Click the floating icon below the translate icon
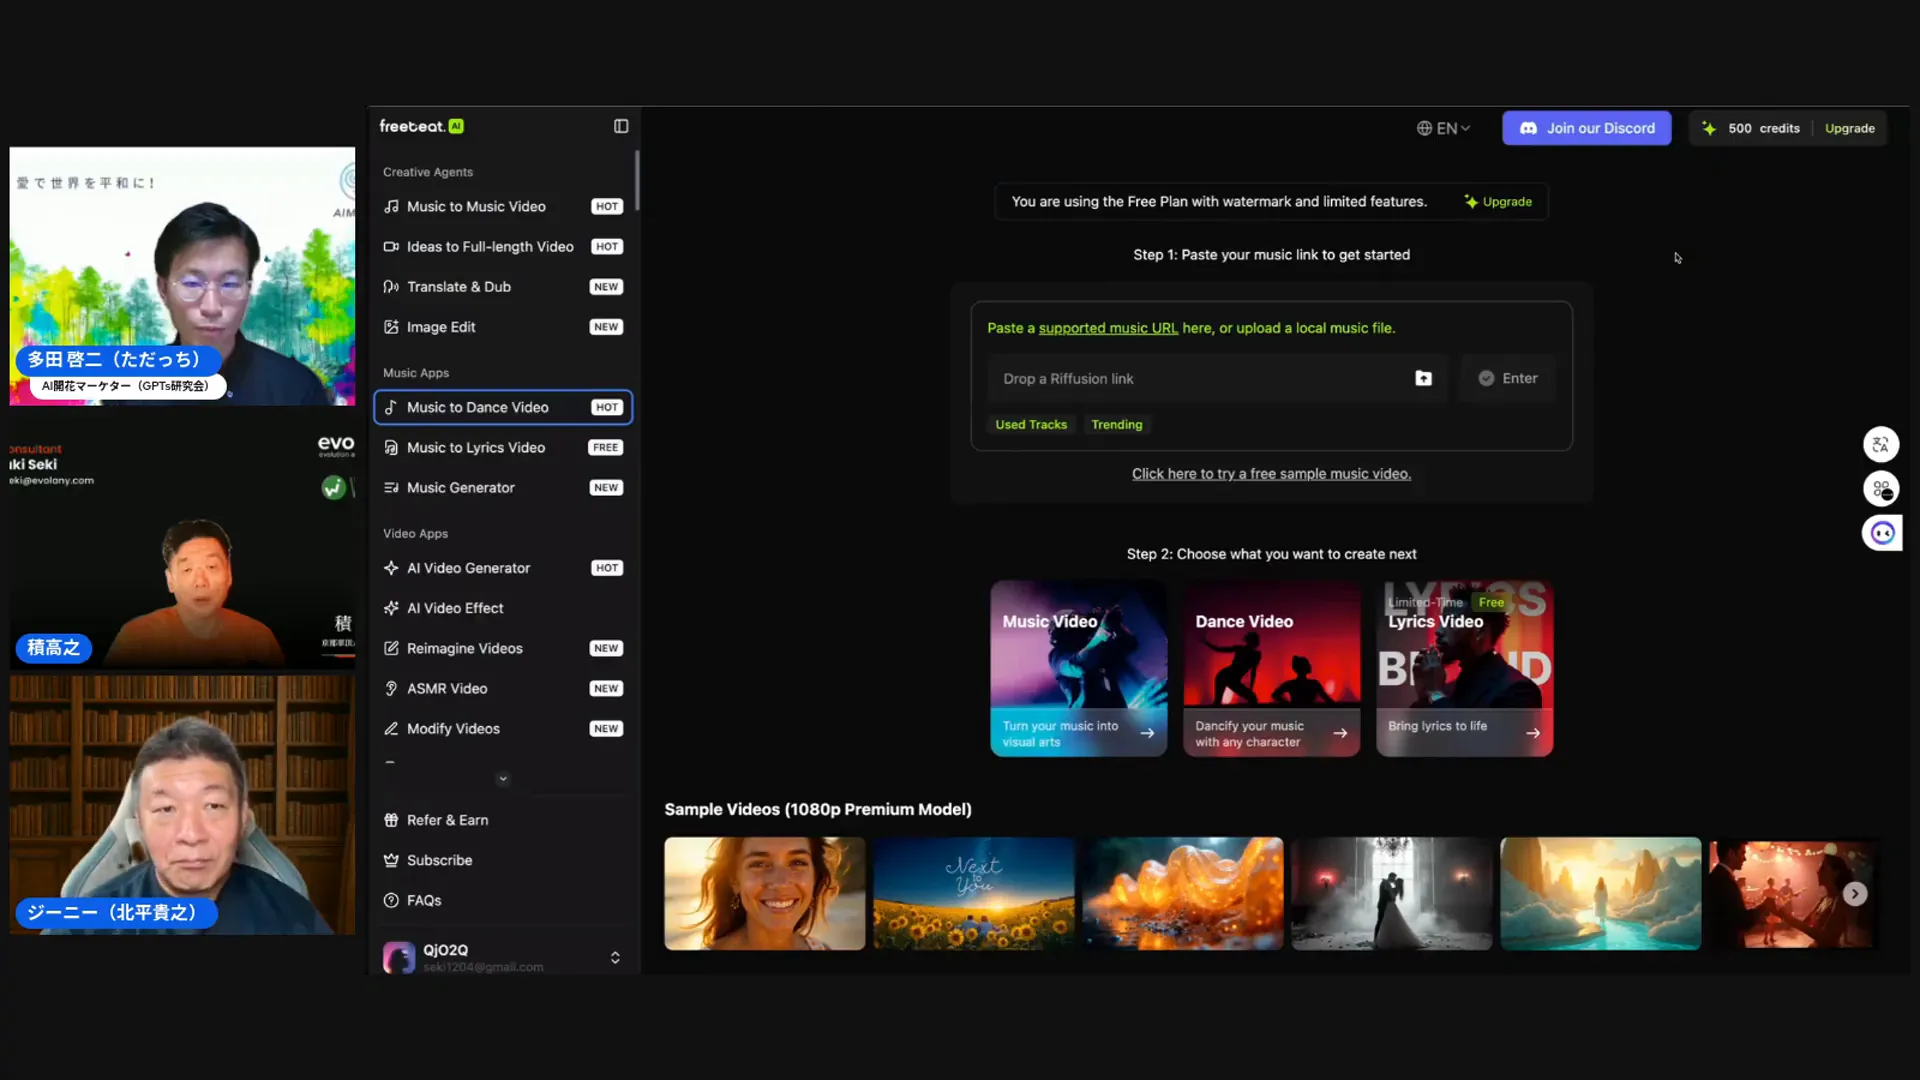 tap(1881, 489)
